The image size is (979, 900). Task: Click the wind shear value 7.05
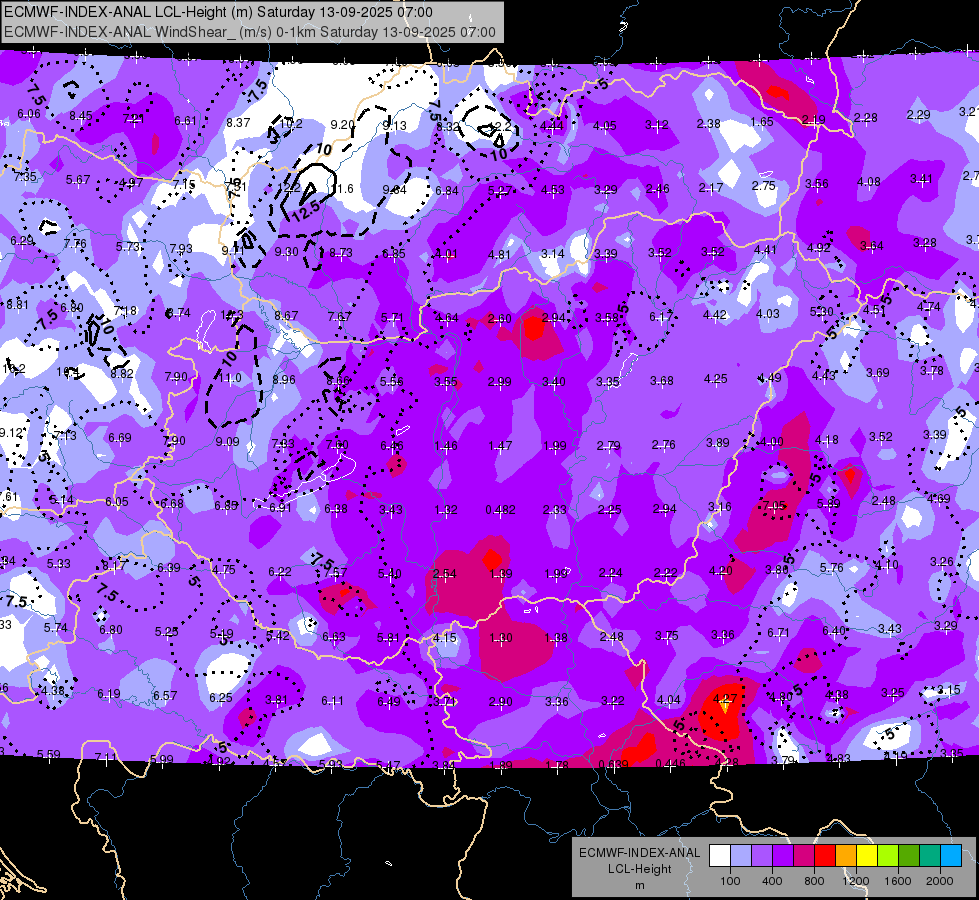[x=774, y=506]
